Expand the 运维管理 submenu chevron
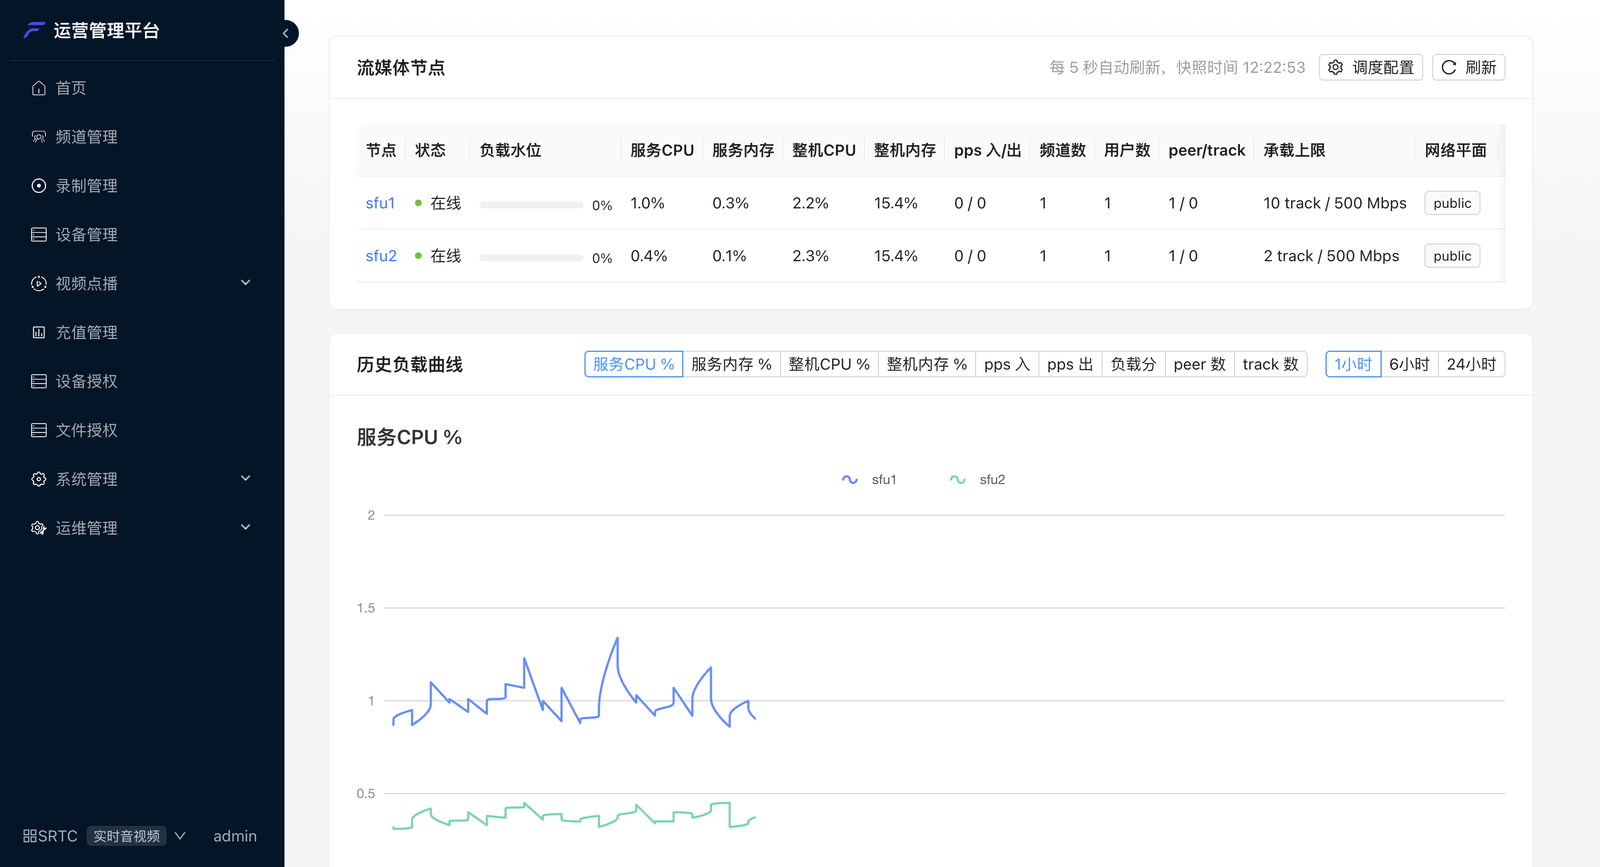The width and height of the screenshot is (1600, 867). tap(246, 527)
